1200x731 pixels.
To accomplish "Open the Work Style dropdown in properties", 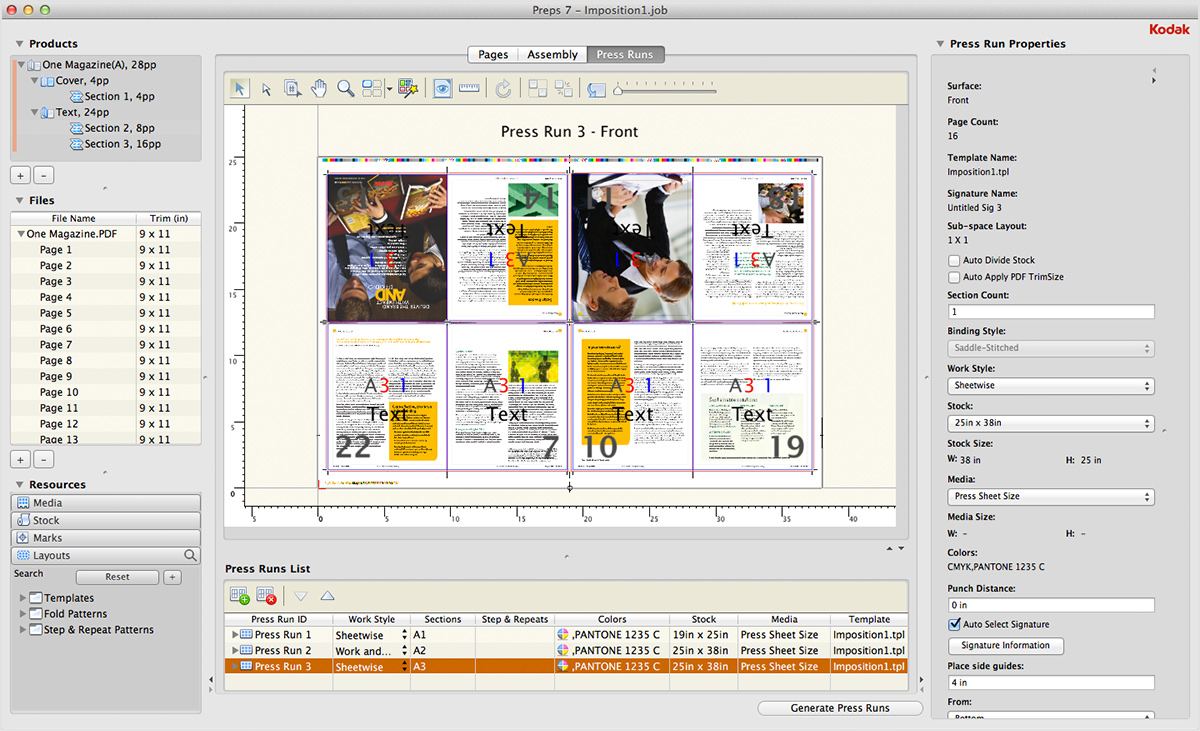I will point(1050,386).
